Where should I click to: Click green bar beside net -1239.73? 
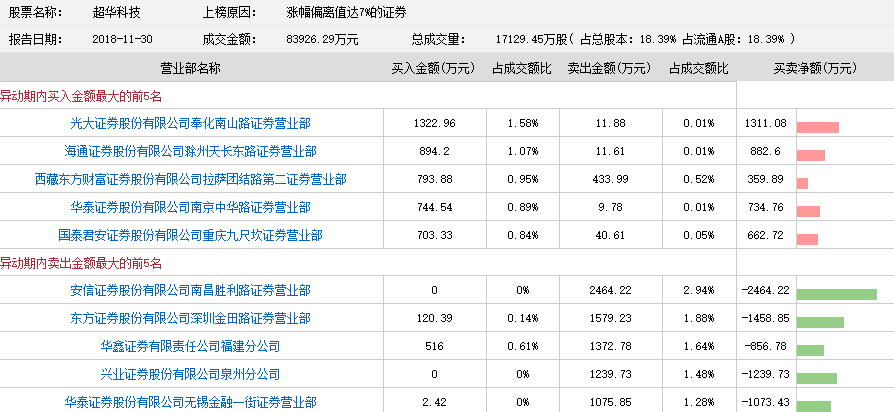816,378
